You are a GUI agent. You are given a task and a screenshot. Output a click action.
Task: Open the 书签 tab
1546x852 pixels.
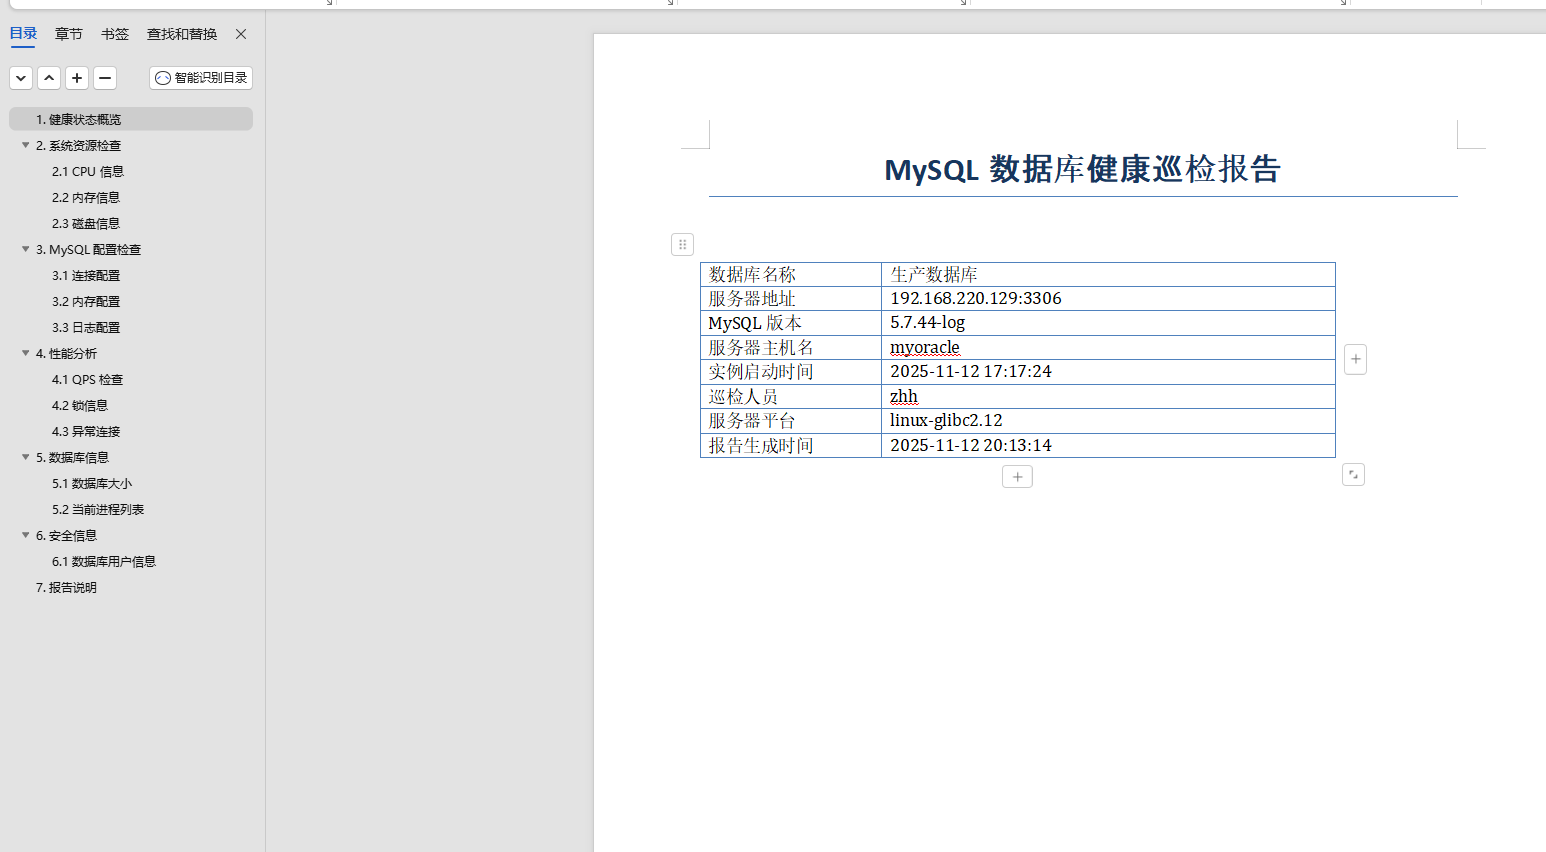click(x=115, y=34)
